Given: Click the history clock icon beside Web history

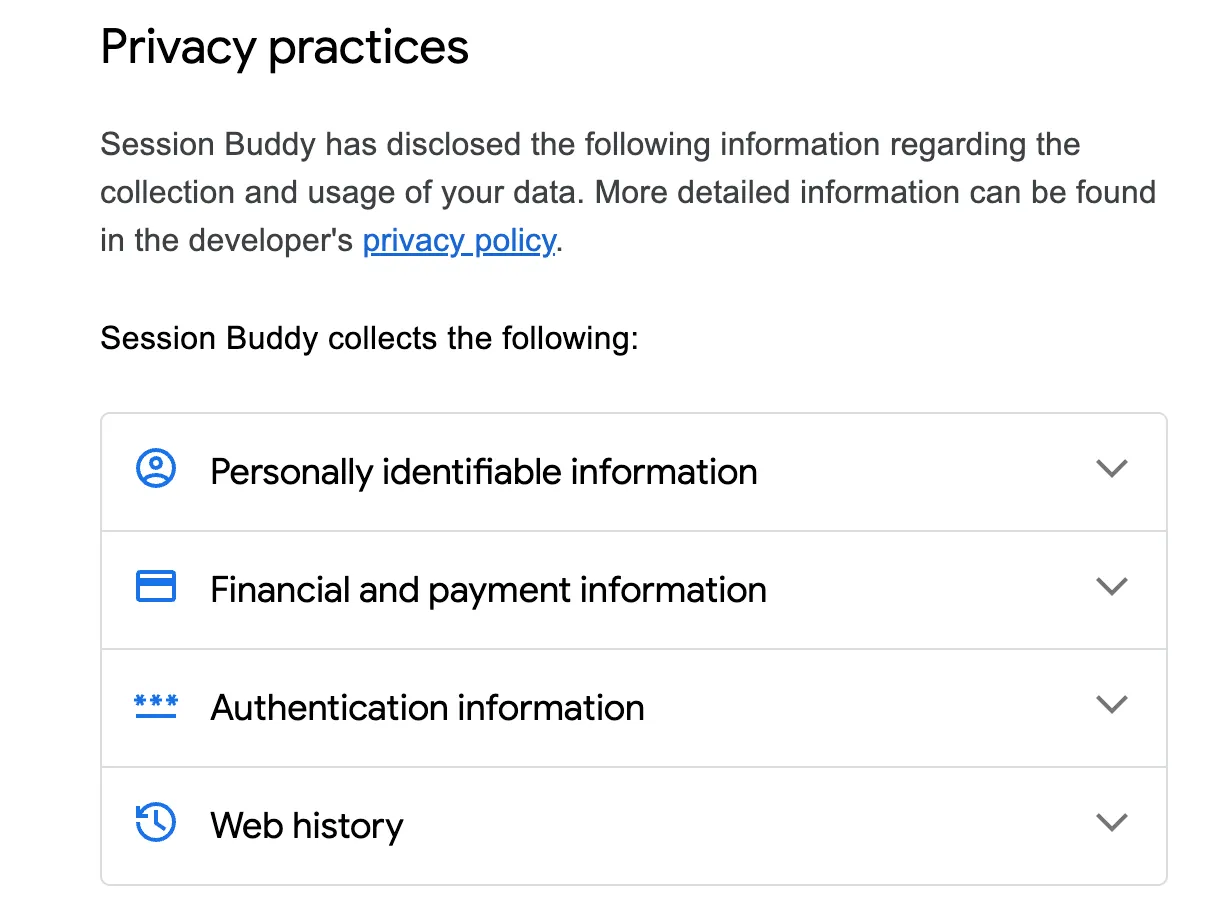Looking at the screenshot, I should [x=154, y=824].
